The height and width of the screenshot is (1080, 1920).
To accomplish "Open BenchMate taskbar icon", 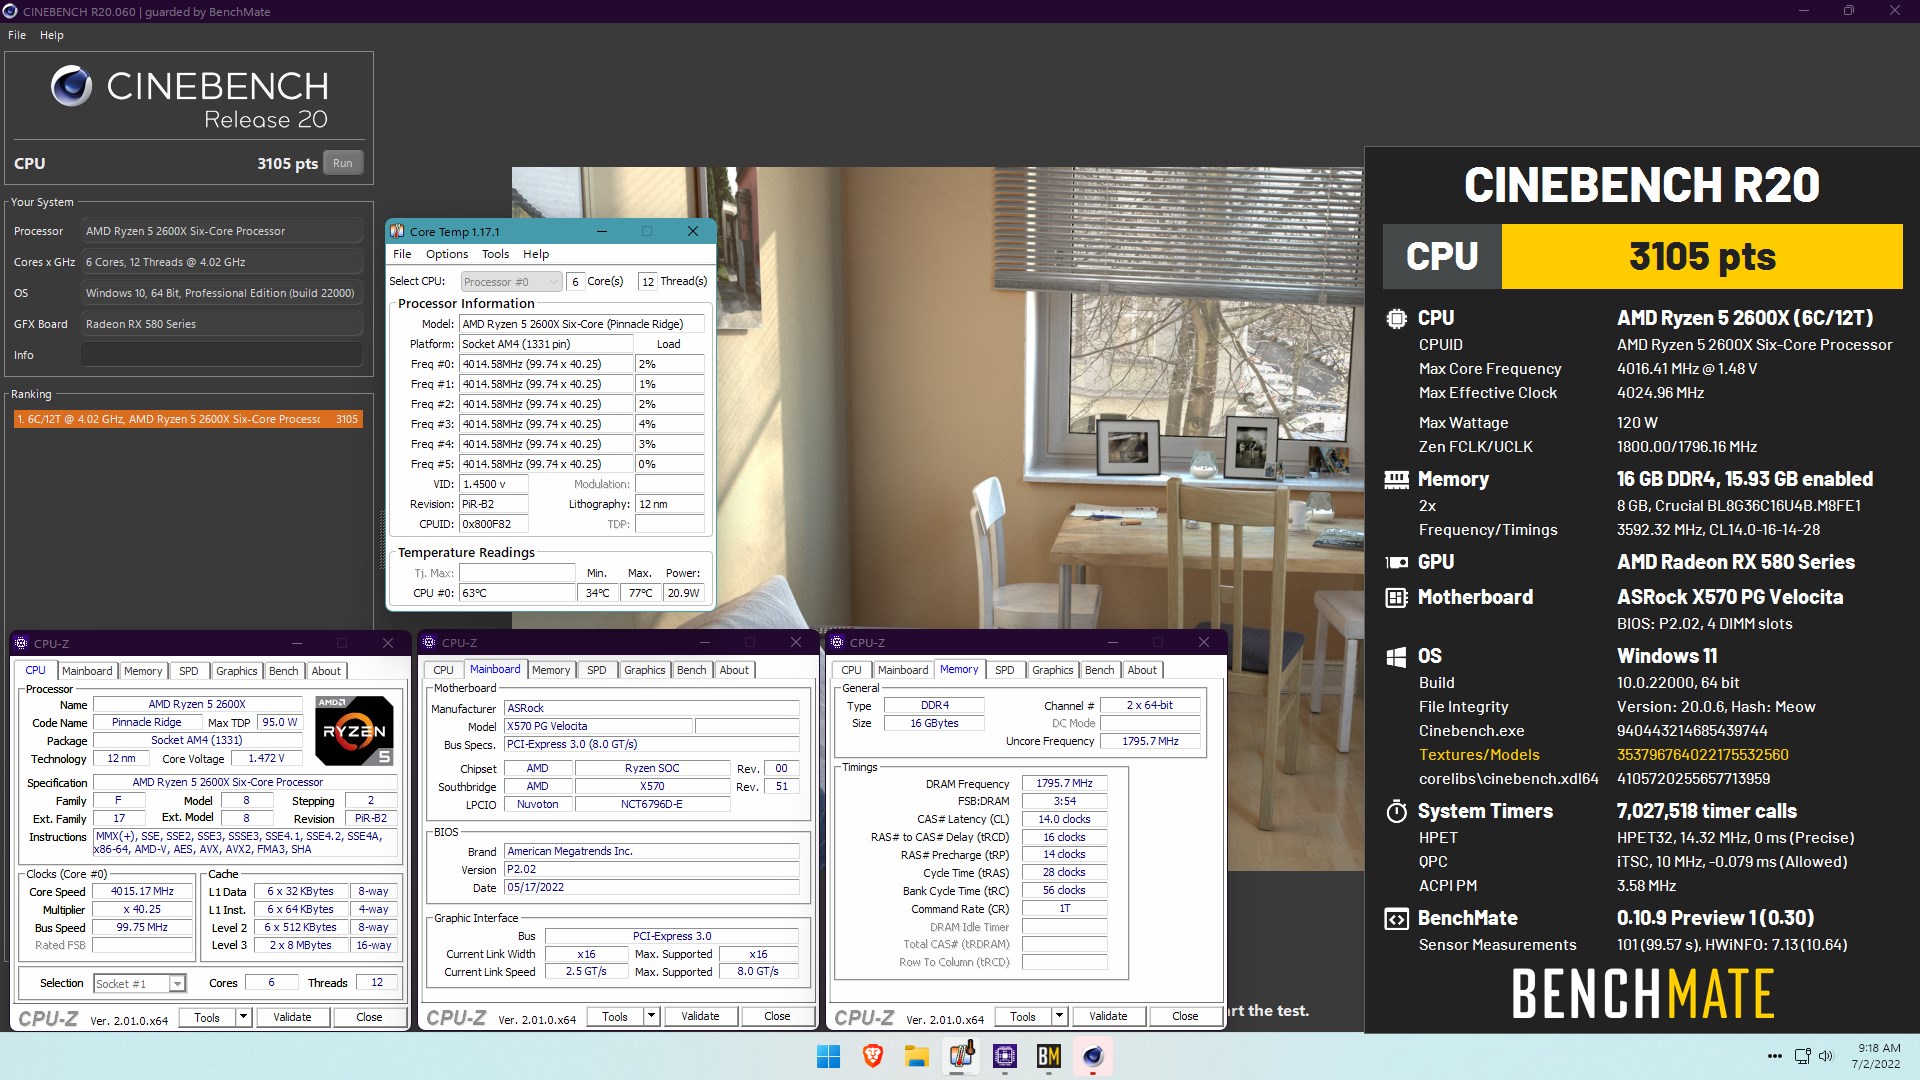I will 1049,1056.
